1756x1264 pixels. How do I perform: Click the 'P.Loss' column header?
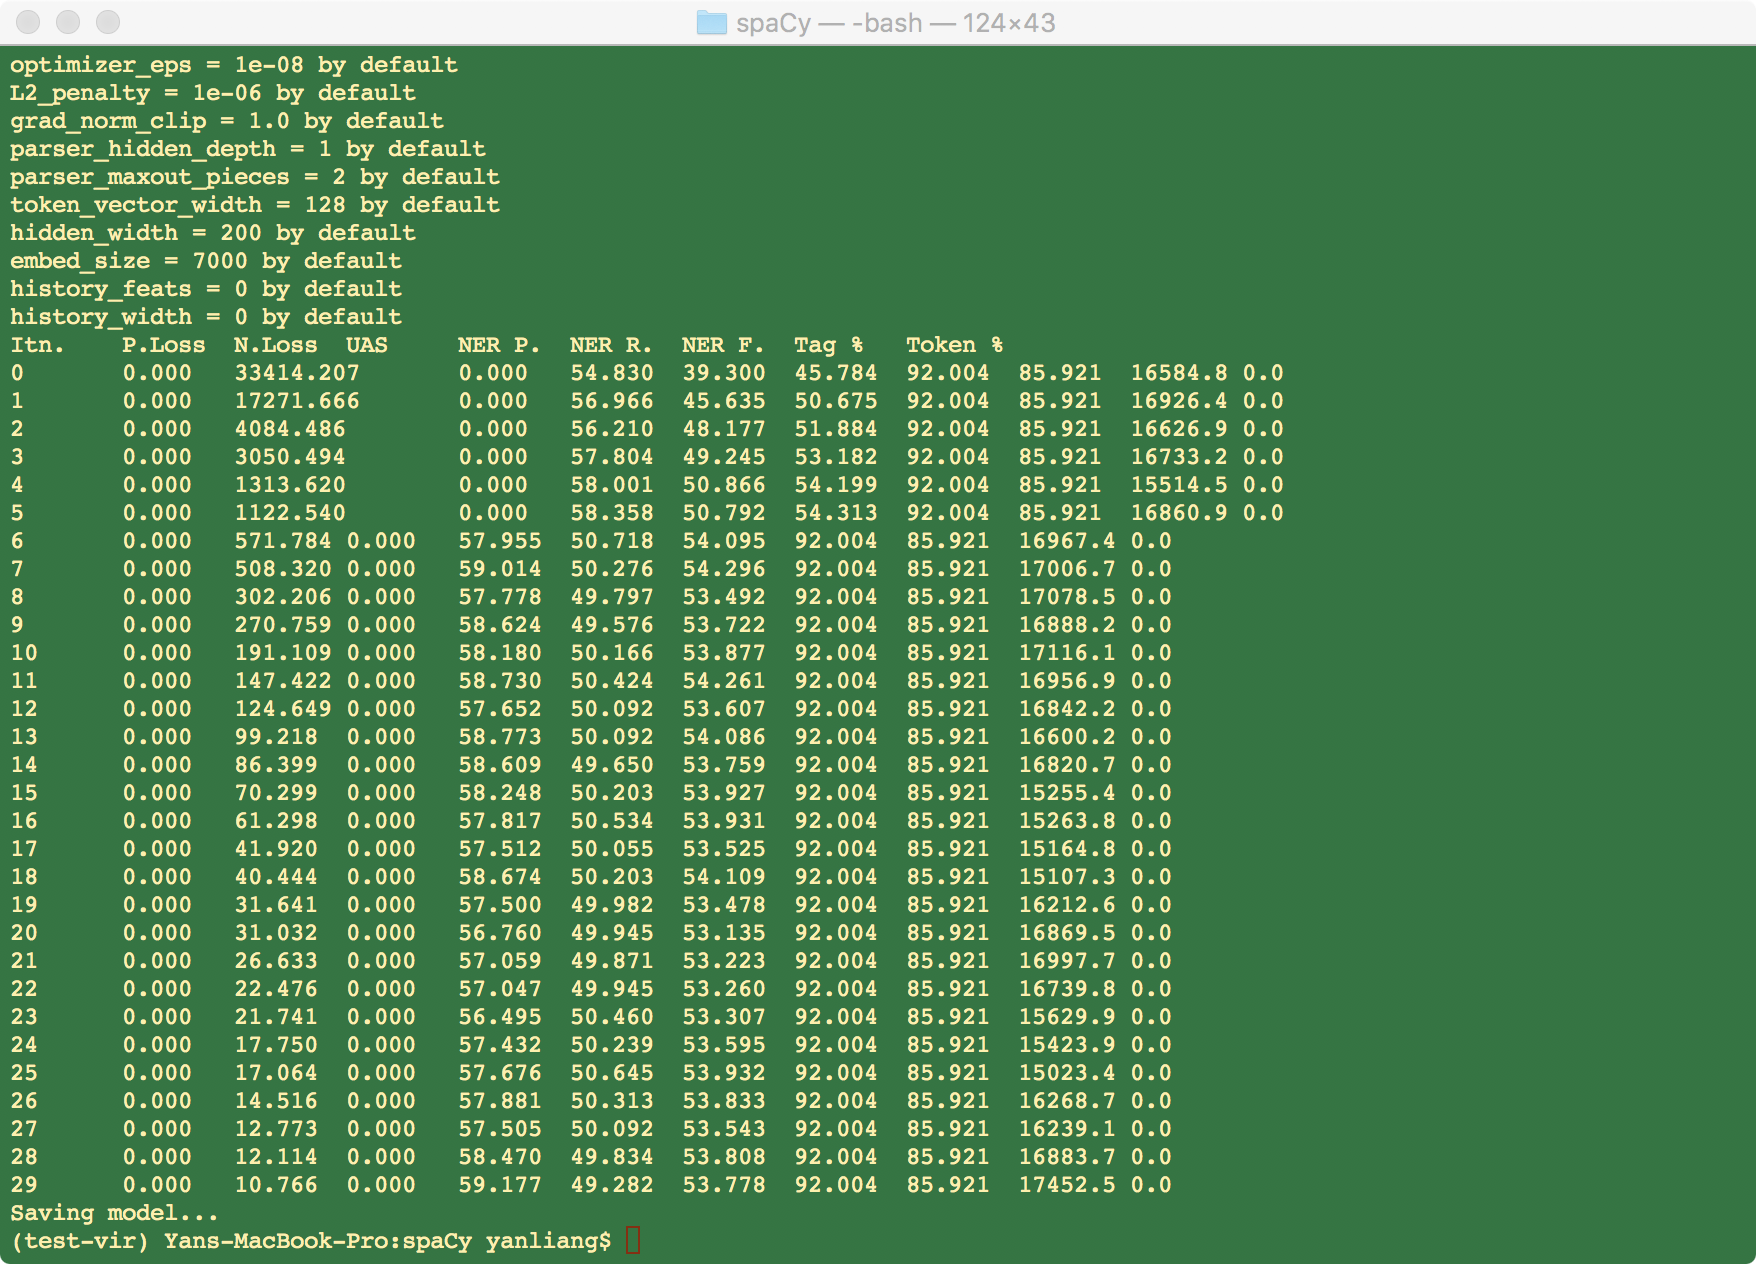pyautogui.click(x=164, y=345)
